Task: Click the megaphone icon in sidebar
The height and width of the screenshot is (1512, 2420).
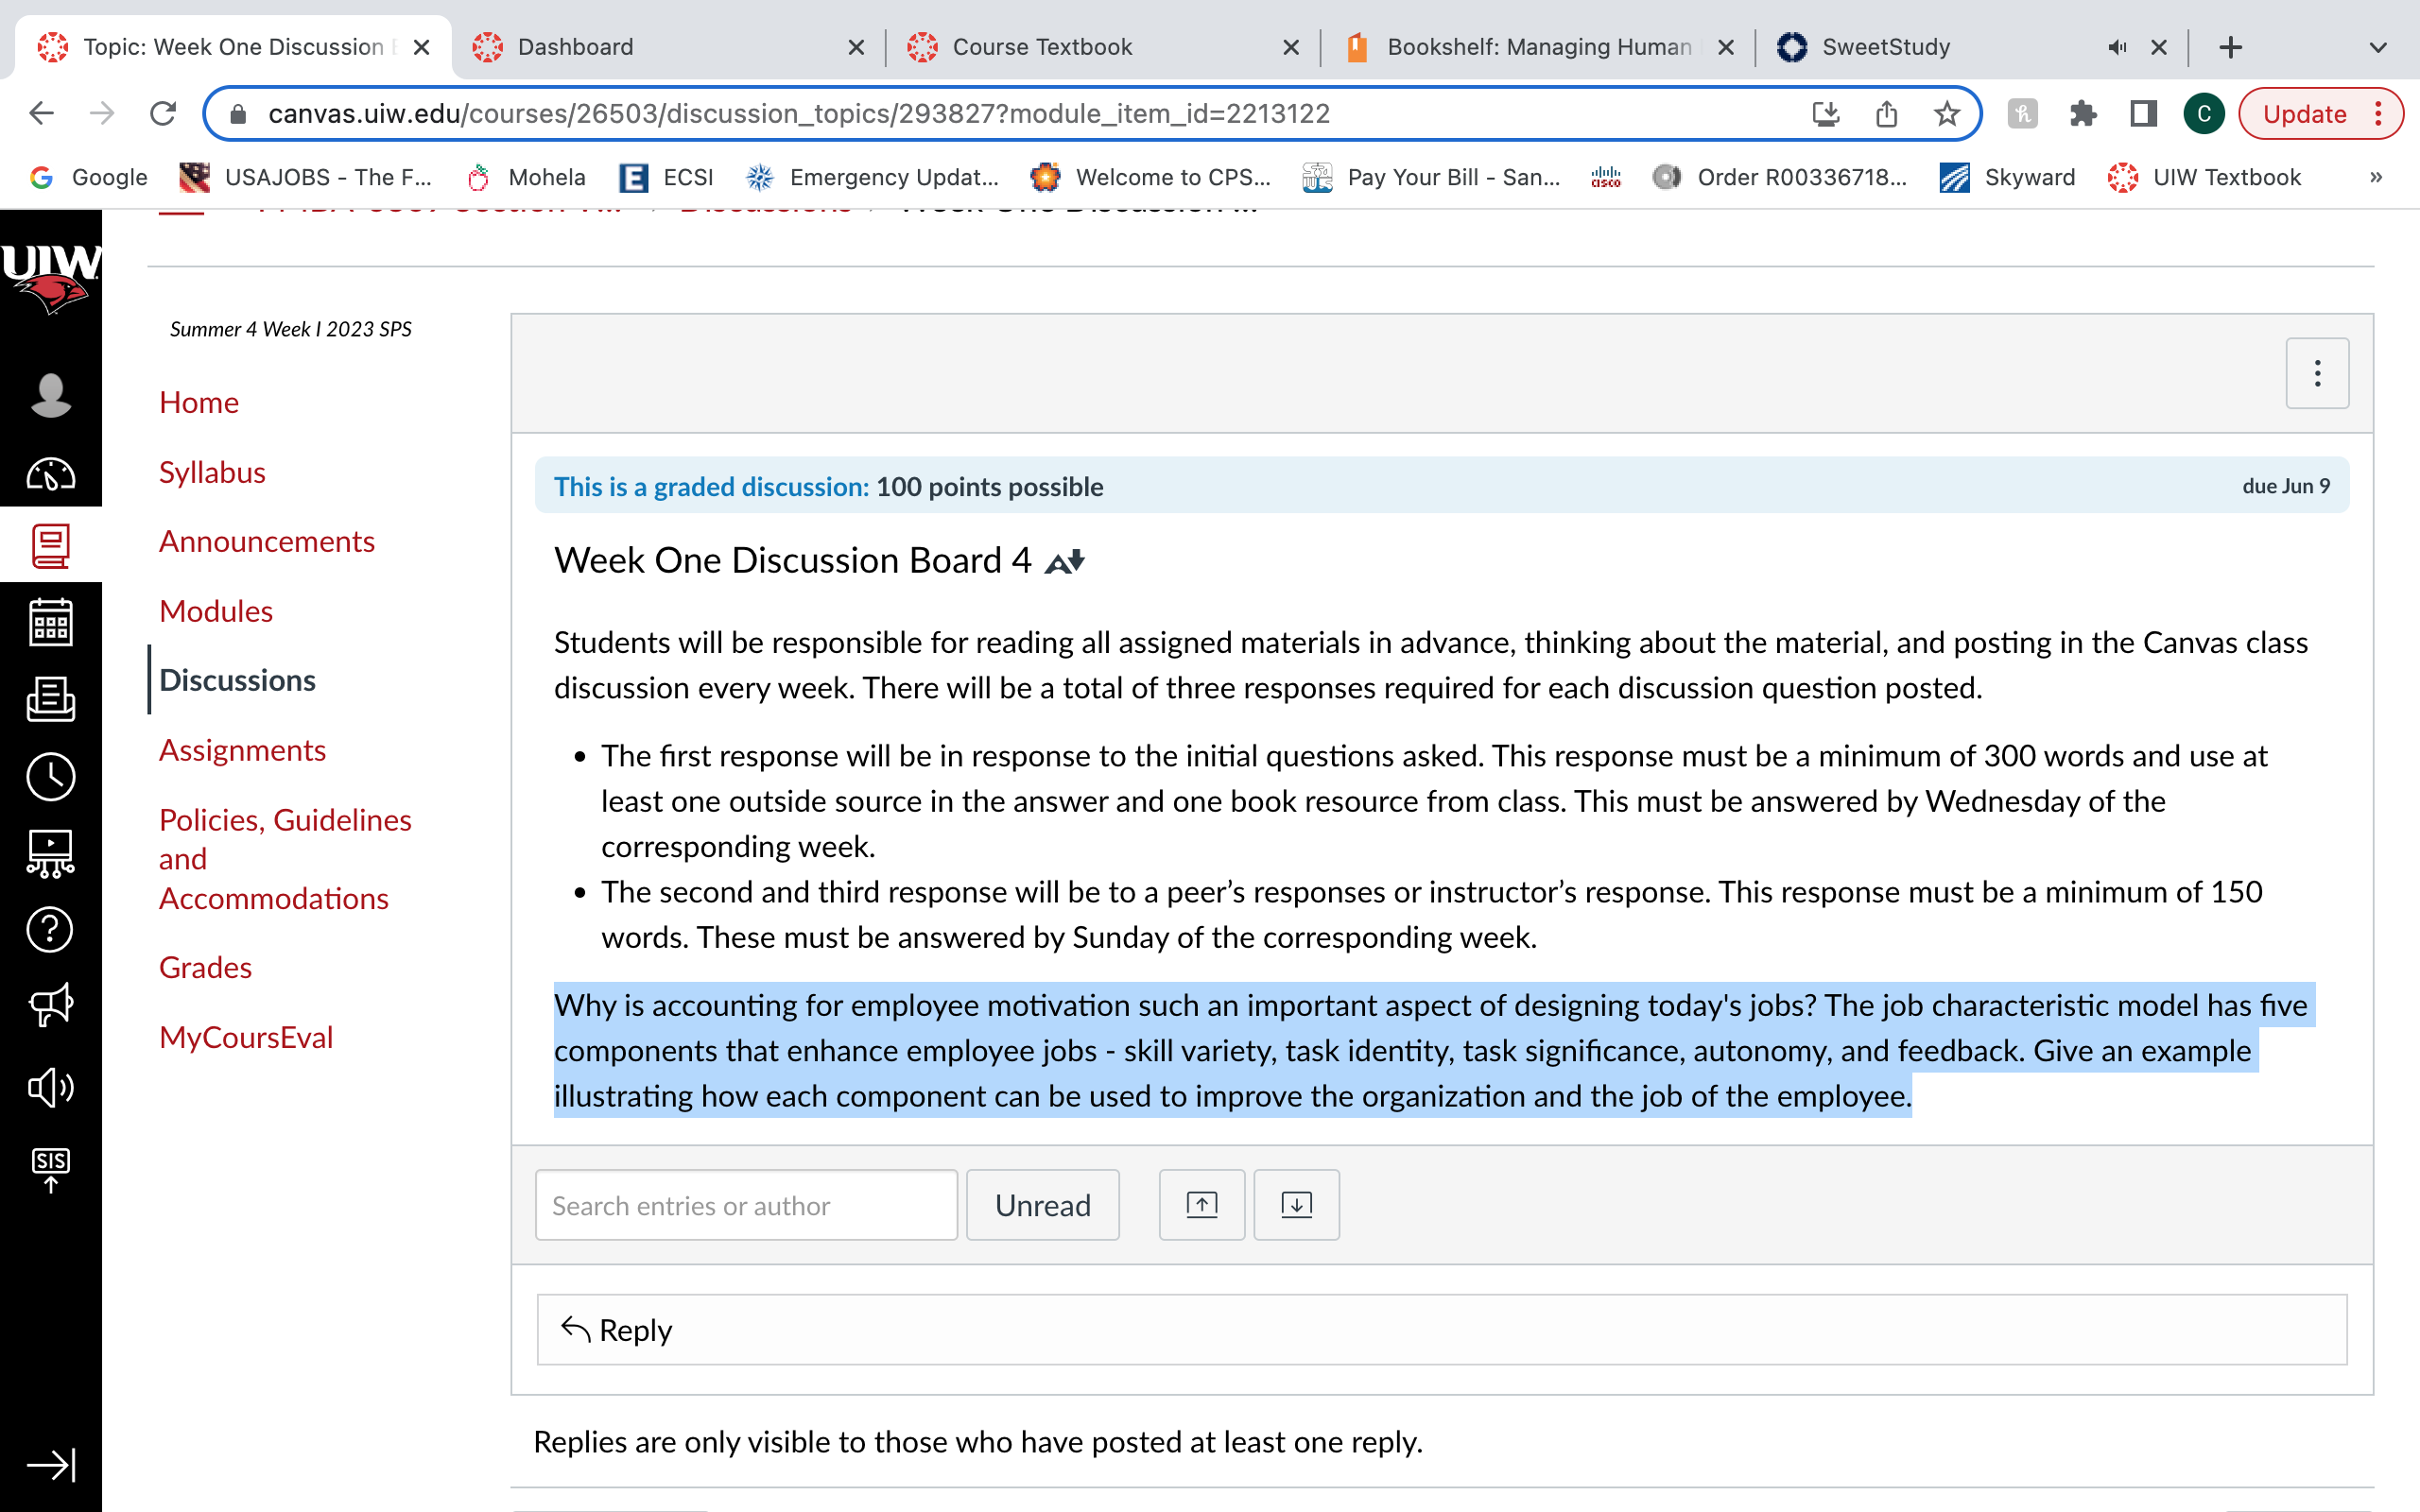Action: point(50,1005)
